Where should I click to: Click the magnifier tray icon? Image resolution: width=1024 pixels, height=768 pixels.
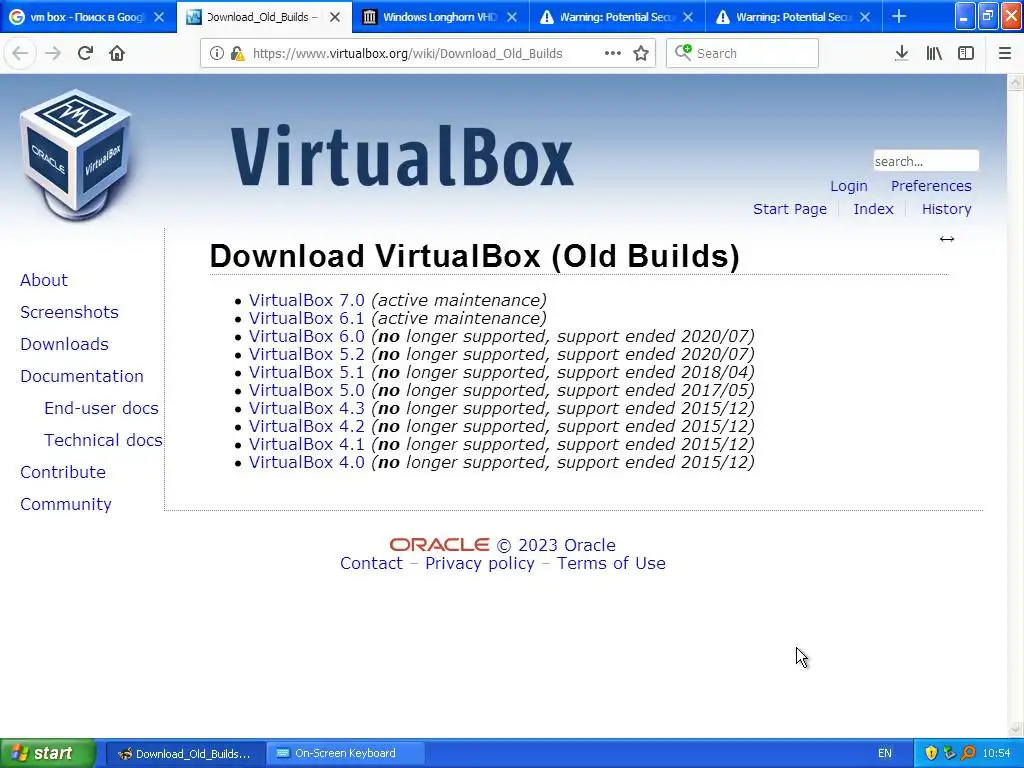(968, 753)
